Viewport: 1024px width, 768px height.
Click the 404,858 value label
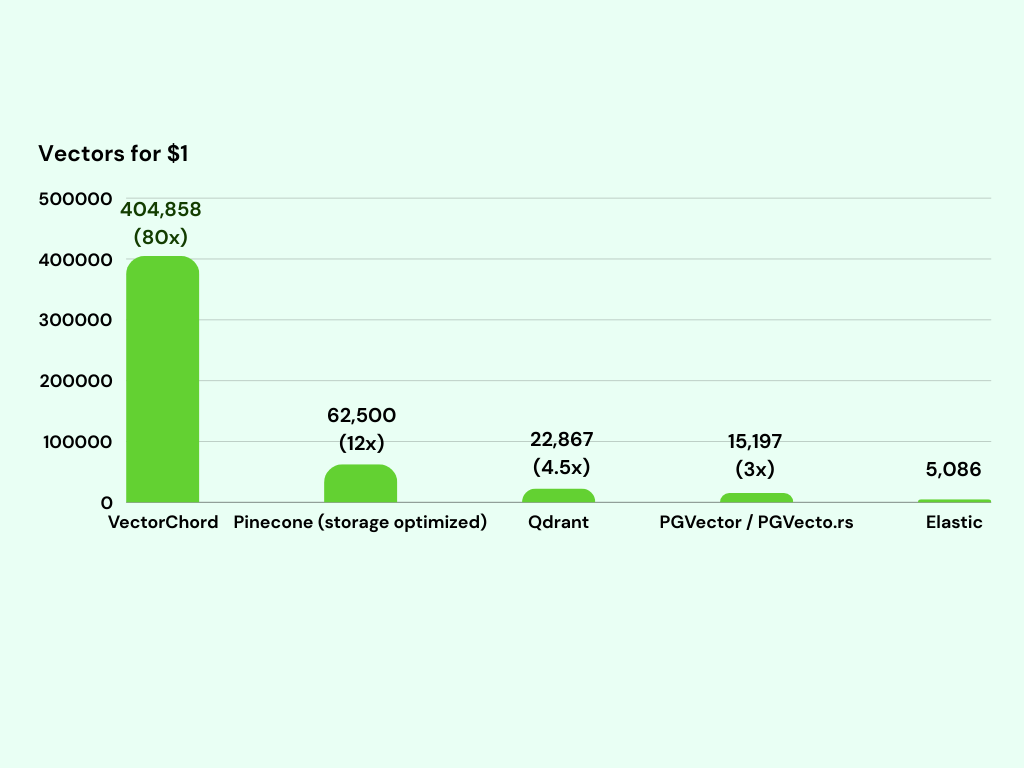[161, 210]
